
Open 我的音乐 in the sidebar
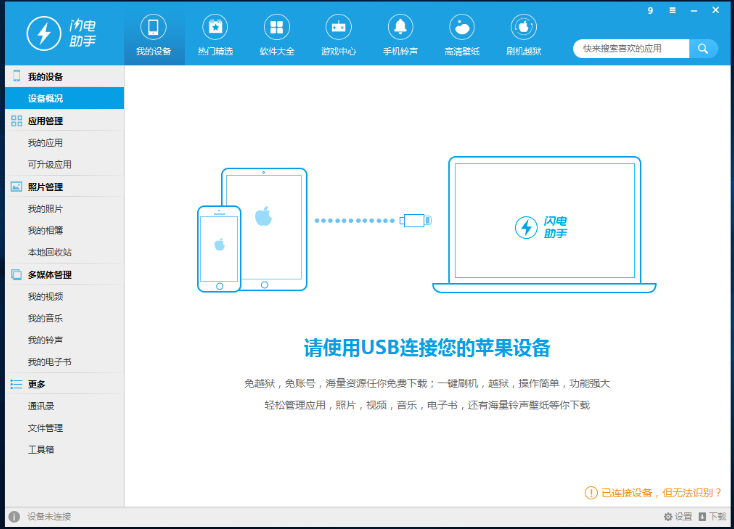pos(45,319)
